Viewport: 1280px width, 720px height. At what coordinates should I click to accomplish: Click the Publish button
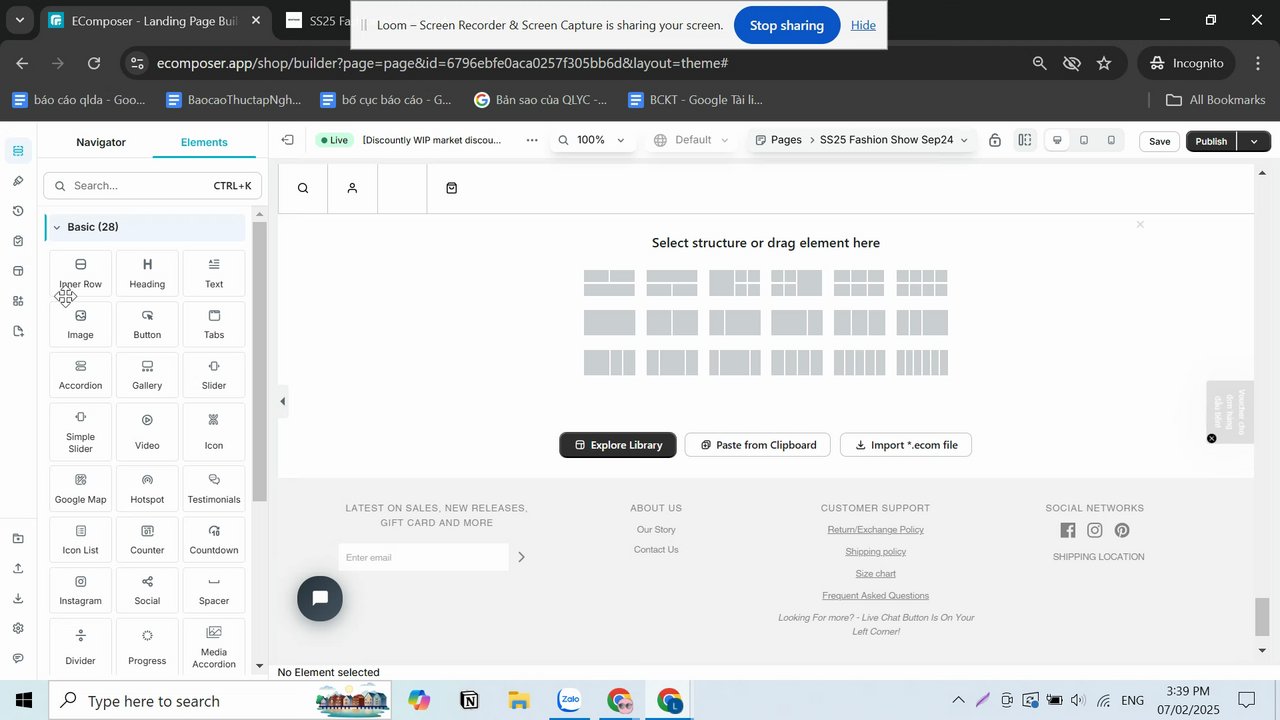point(1211,141)
